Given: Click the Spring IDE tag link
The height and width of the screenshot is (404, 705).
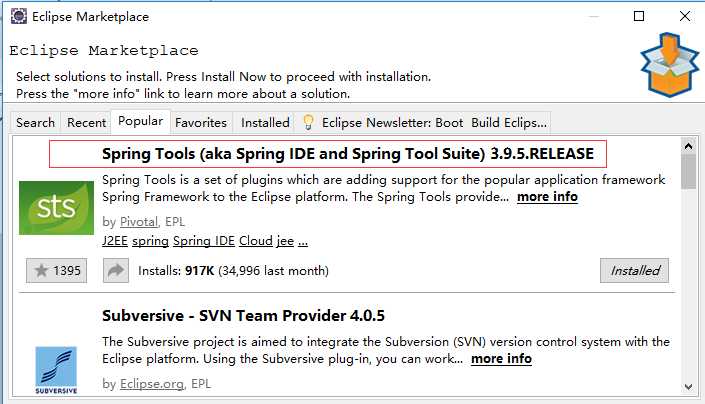Looking at the screenshot, I should pos(204,241).
